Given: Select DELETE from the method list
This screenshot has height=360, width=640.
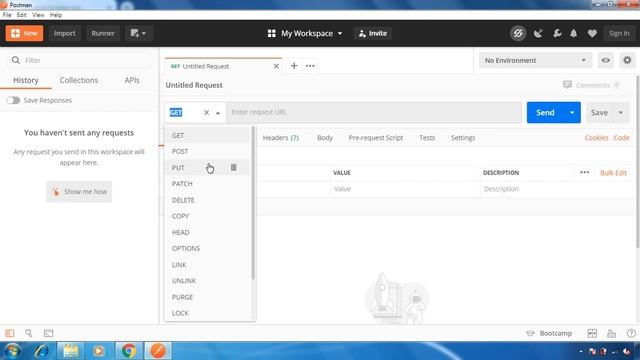Looking at the screenshot, I should click(207, 200).
